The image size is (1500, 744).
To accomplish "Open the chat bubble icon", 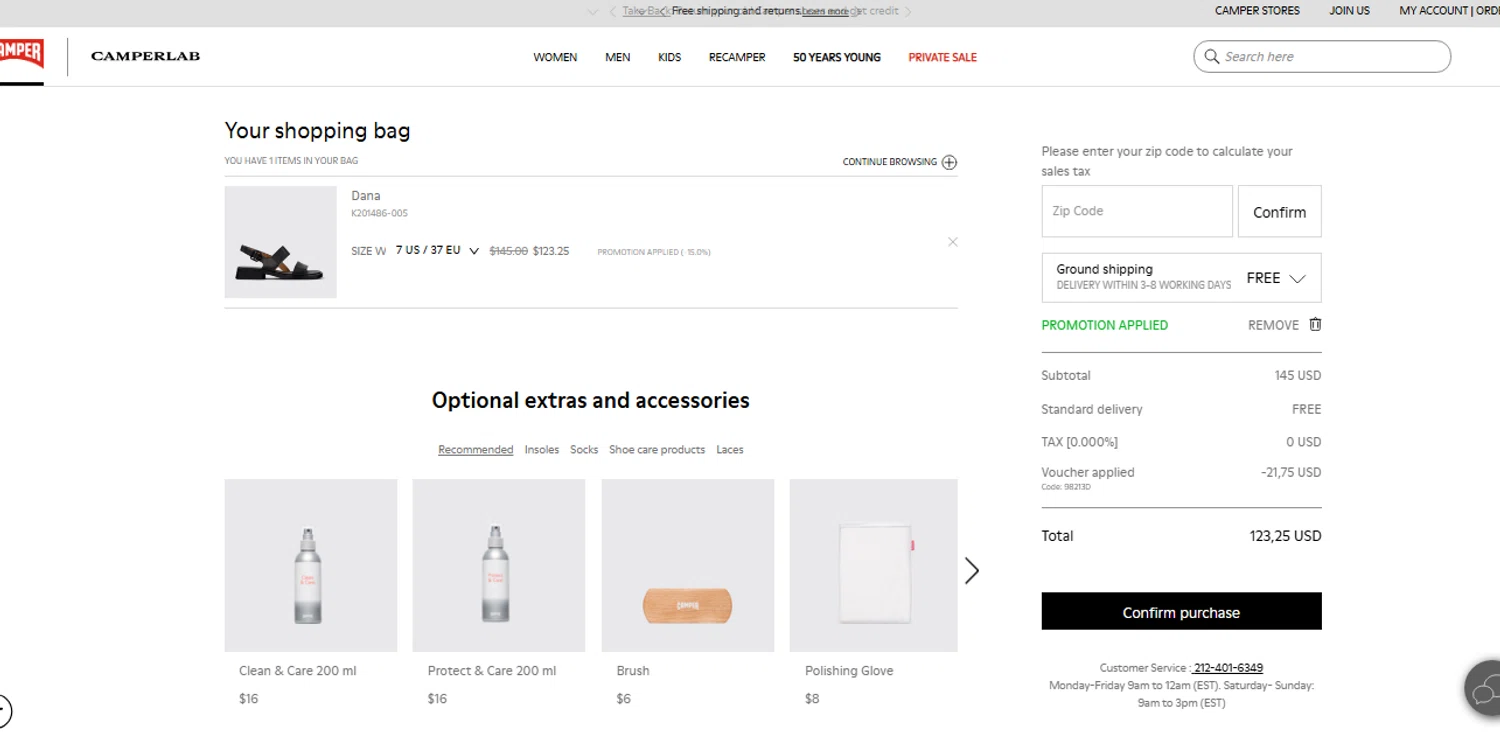I will tap(1484, 688).
